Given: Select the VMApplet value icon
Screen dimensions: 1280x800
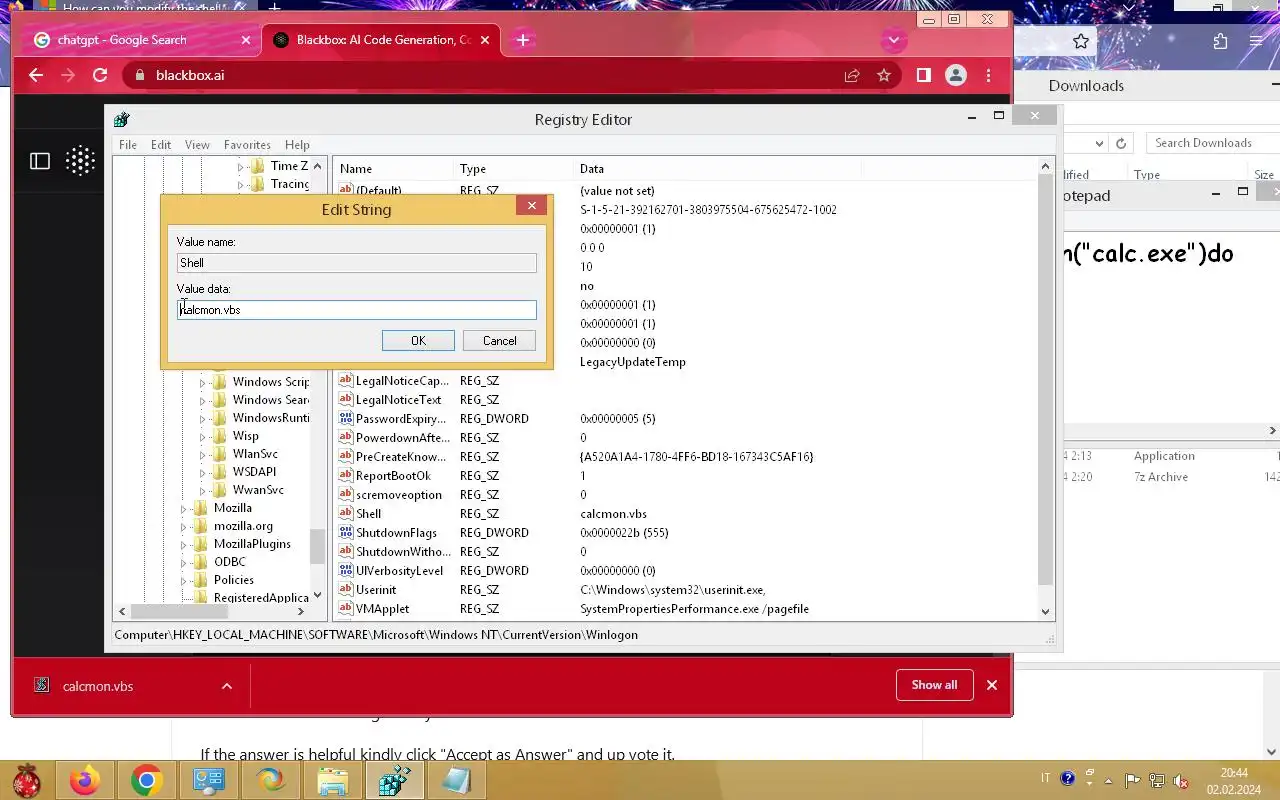Looking at the screenshot, I should tap(346, 609).
